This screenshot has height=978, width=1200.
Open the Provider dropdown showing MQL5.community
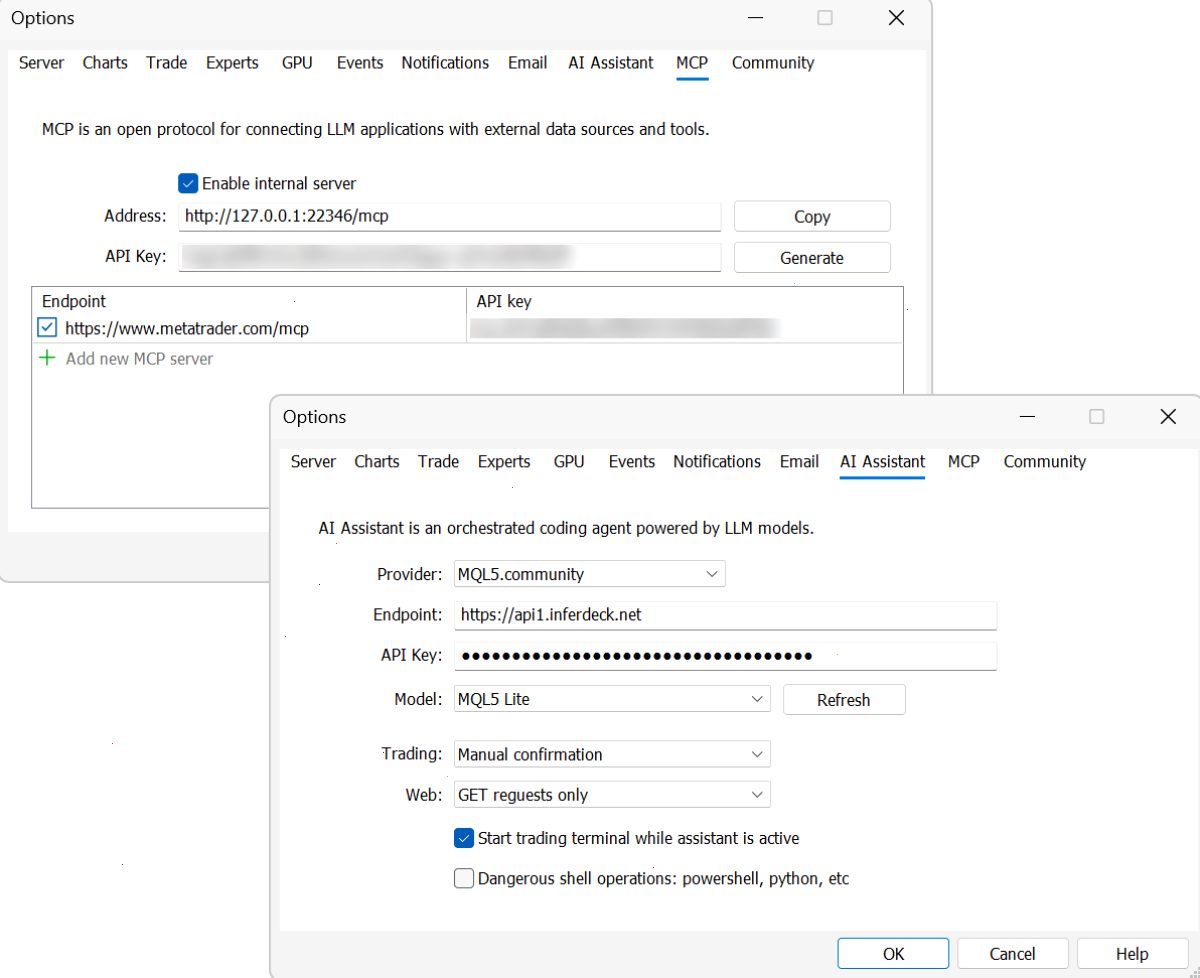[x=589, y=574]
